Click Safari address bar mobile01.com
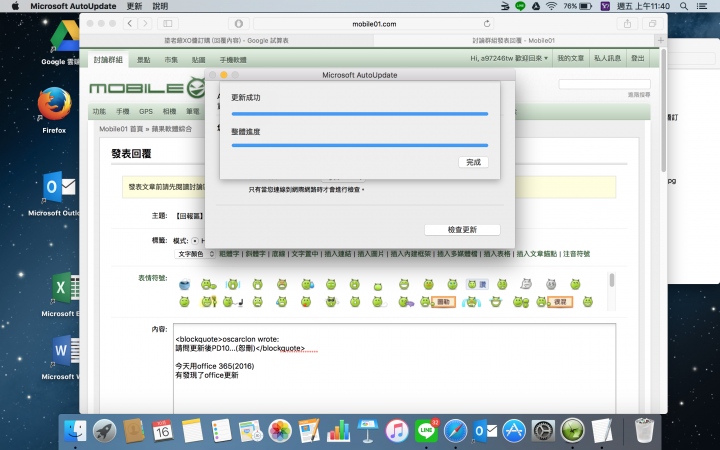The height and width of the screenshot is (450, 720). click(x=374, y=23)
